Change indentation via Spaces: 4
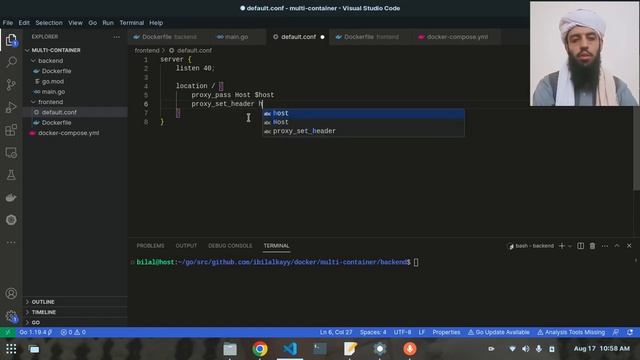 point(373,332)
